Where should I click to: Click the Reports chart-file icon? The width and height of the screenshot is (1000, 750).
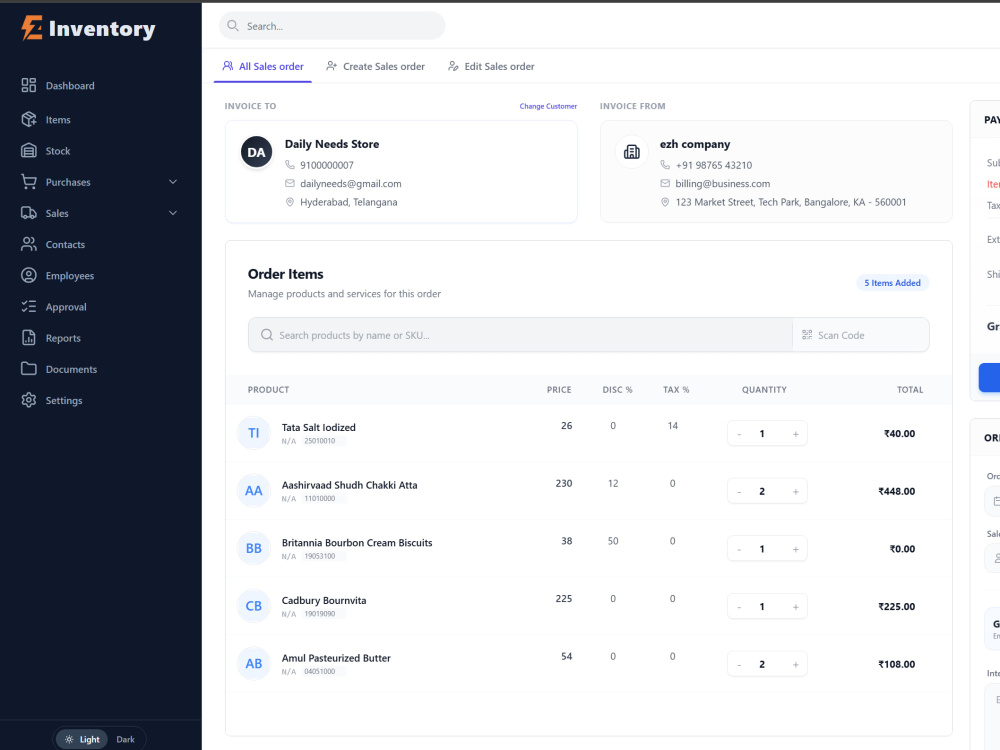point(29,338)
